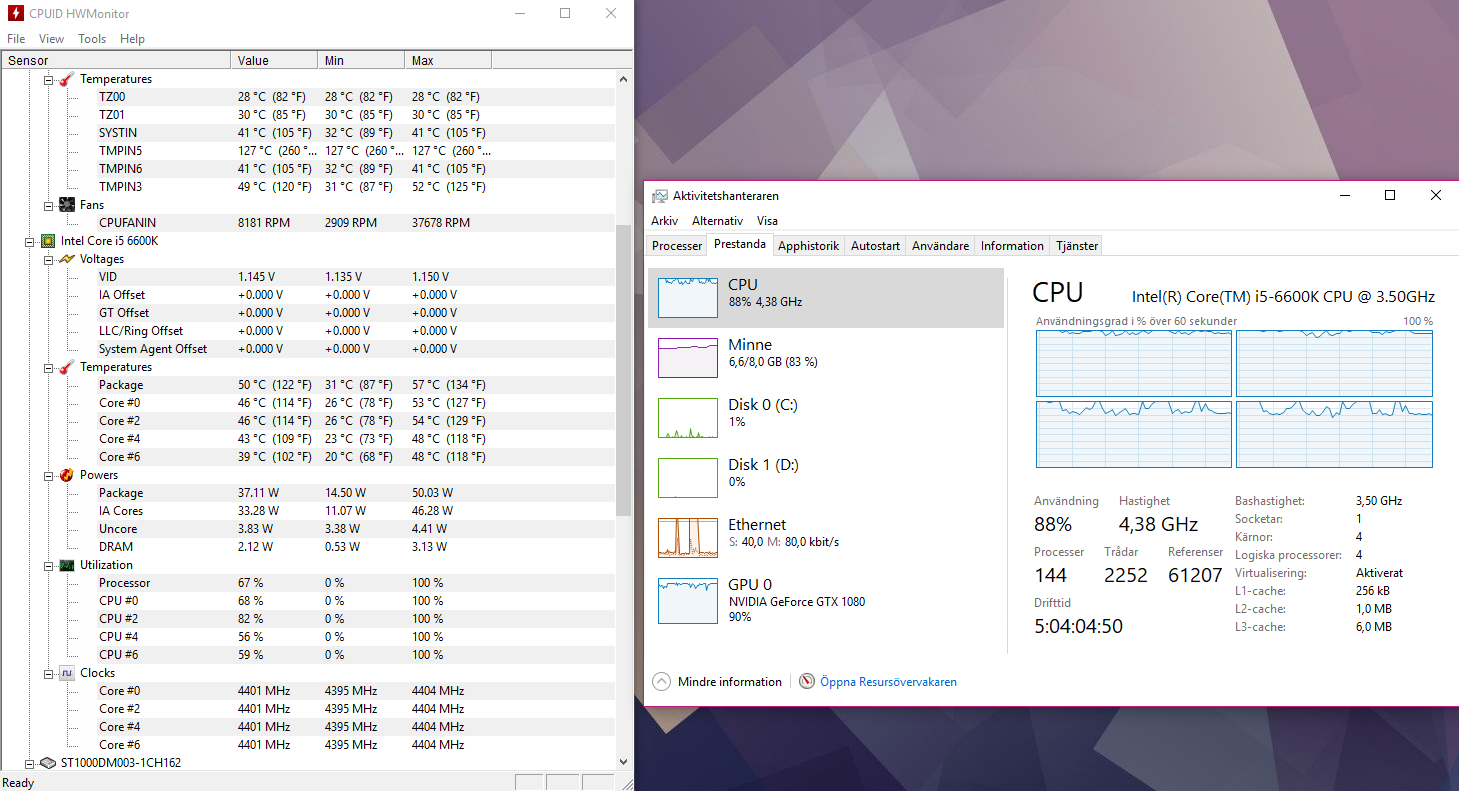Click the fan icon beside Fans
1459x791 pixels.
[x=67, y=205]
